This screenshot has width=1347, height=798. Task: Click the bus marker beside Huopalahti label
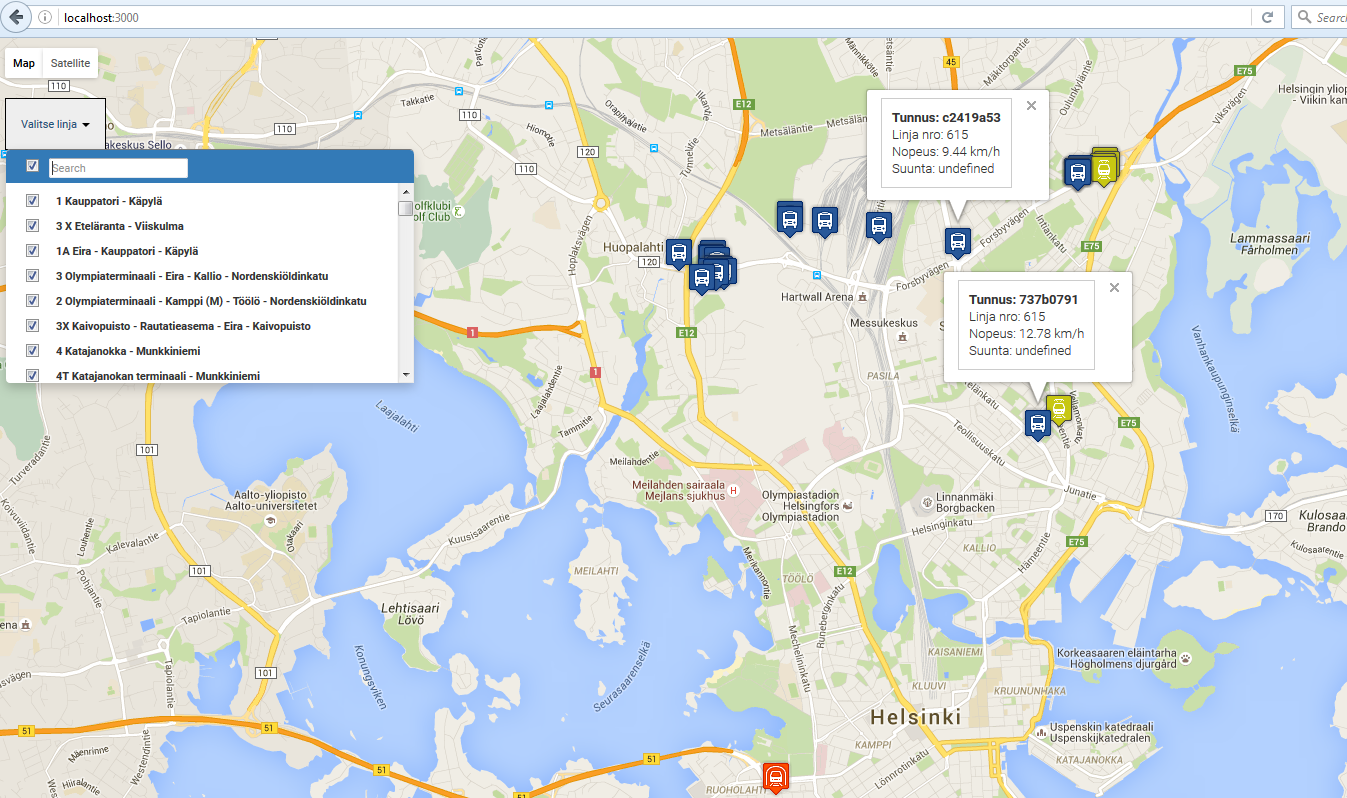(x=678, y=253)
